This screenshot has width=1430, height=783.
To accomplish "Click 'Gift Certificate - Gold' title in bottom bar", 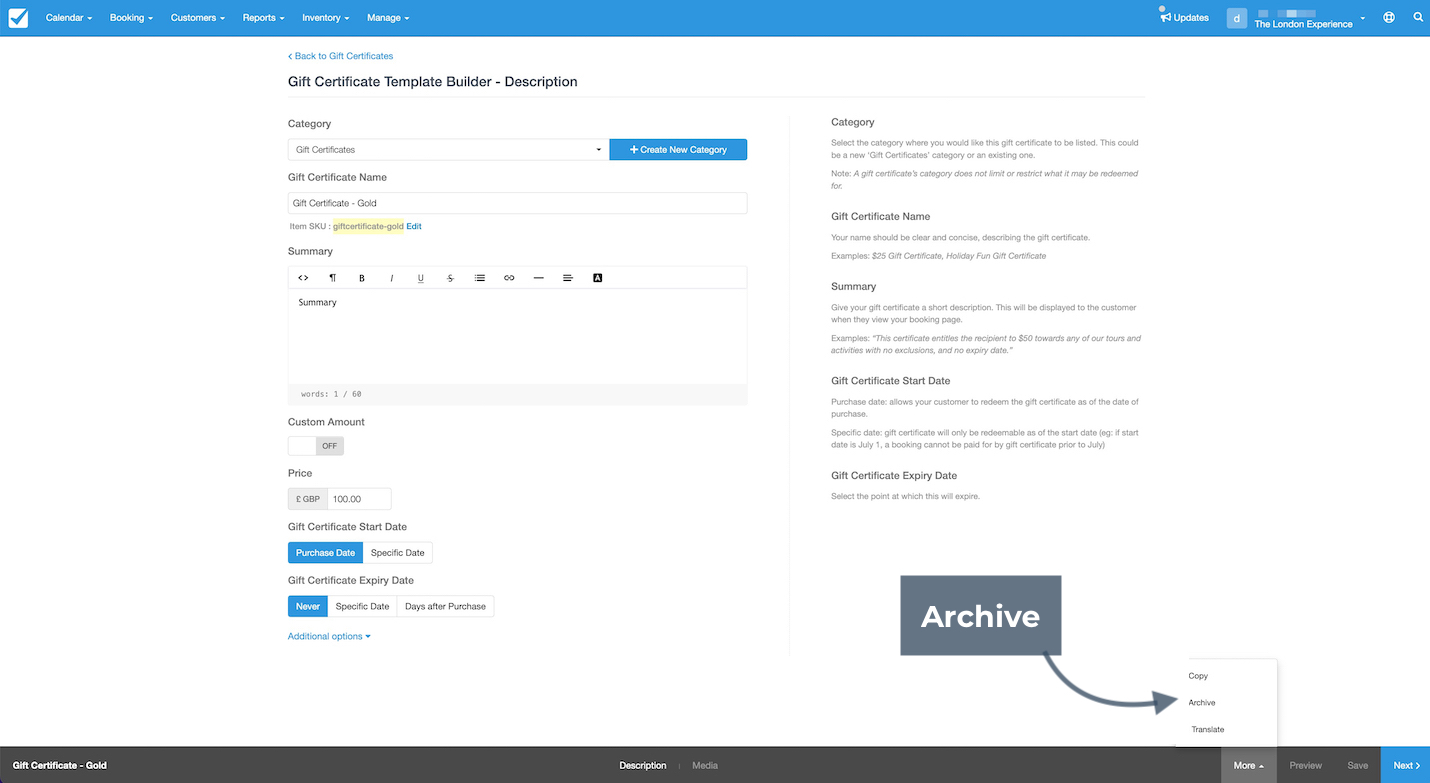I will click(60, 765).
